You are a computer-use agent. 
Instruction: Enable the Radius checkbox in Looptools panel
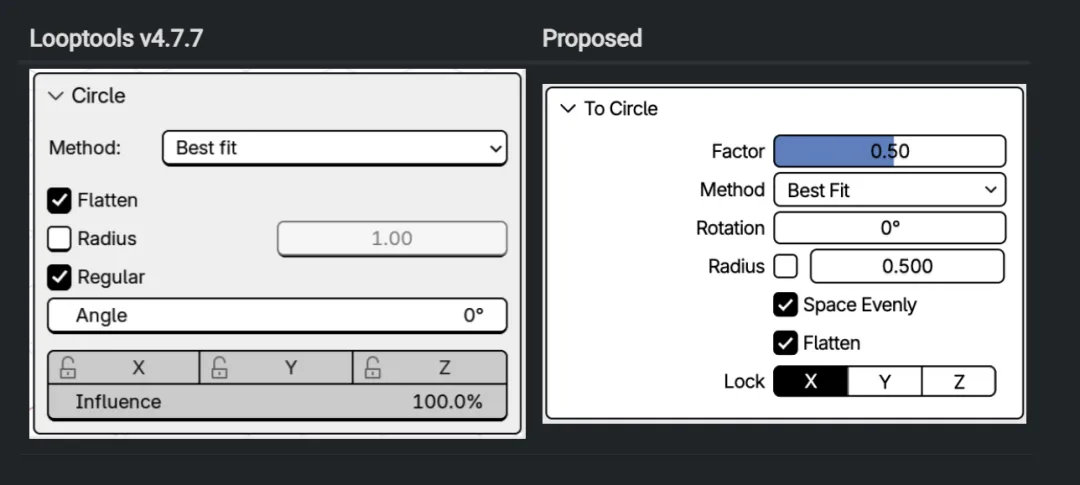tap(60, 239)
